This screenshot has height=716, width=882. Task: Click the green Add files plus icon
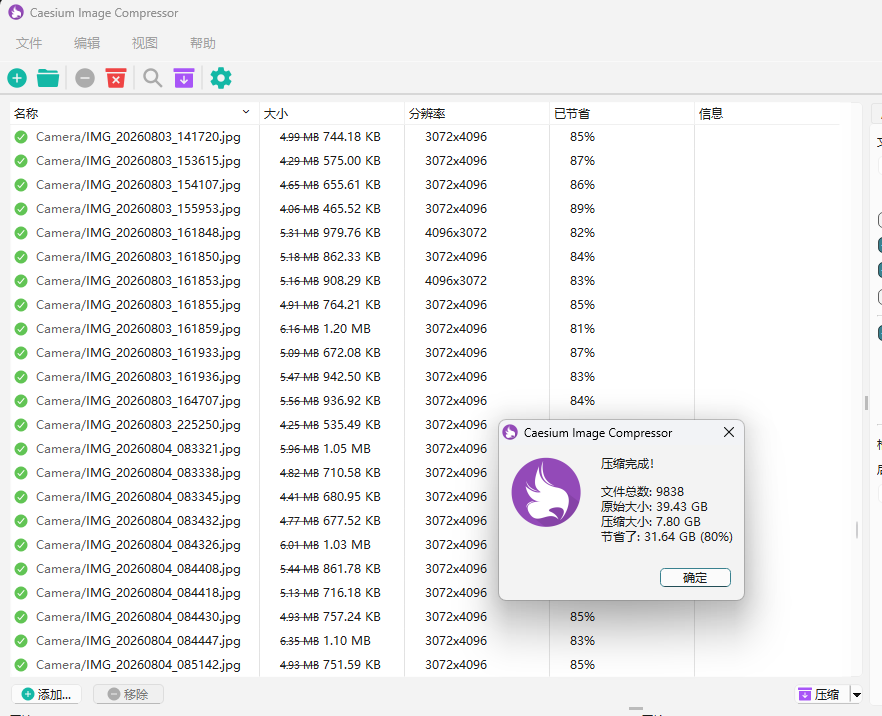coord(17,78)
